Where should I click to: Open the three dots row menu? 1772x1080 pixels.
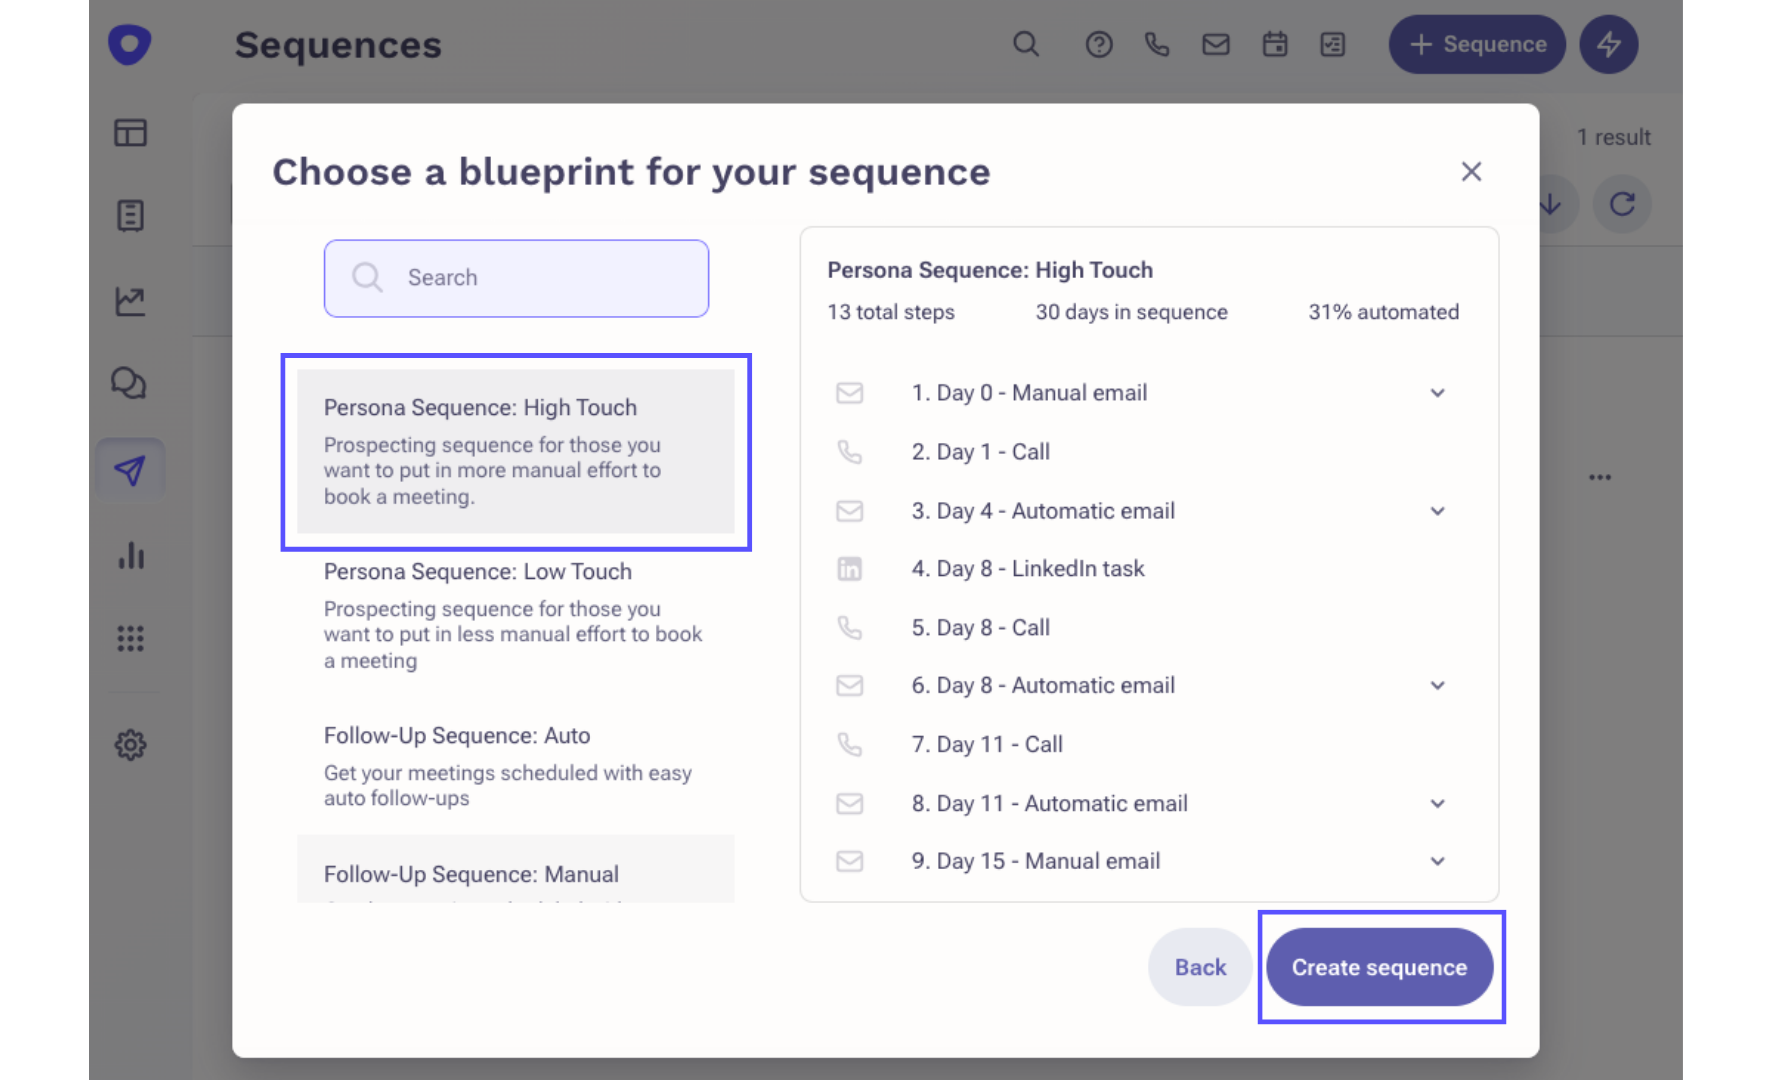1600,477
